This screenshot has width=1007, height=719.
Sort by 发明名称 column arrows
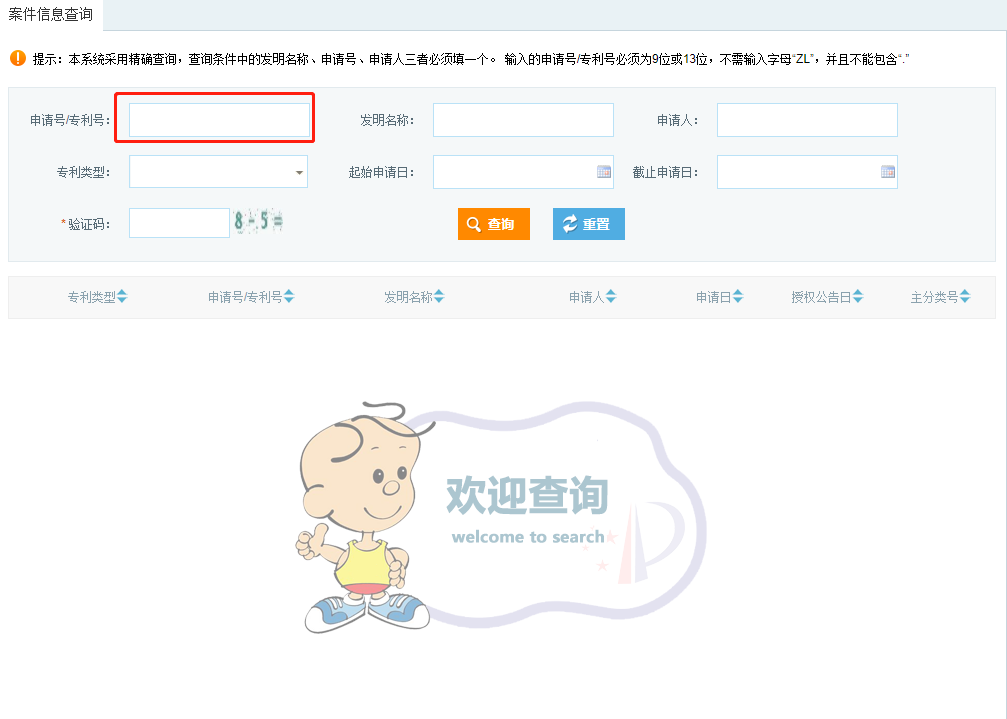point(439,297)
